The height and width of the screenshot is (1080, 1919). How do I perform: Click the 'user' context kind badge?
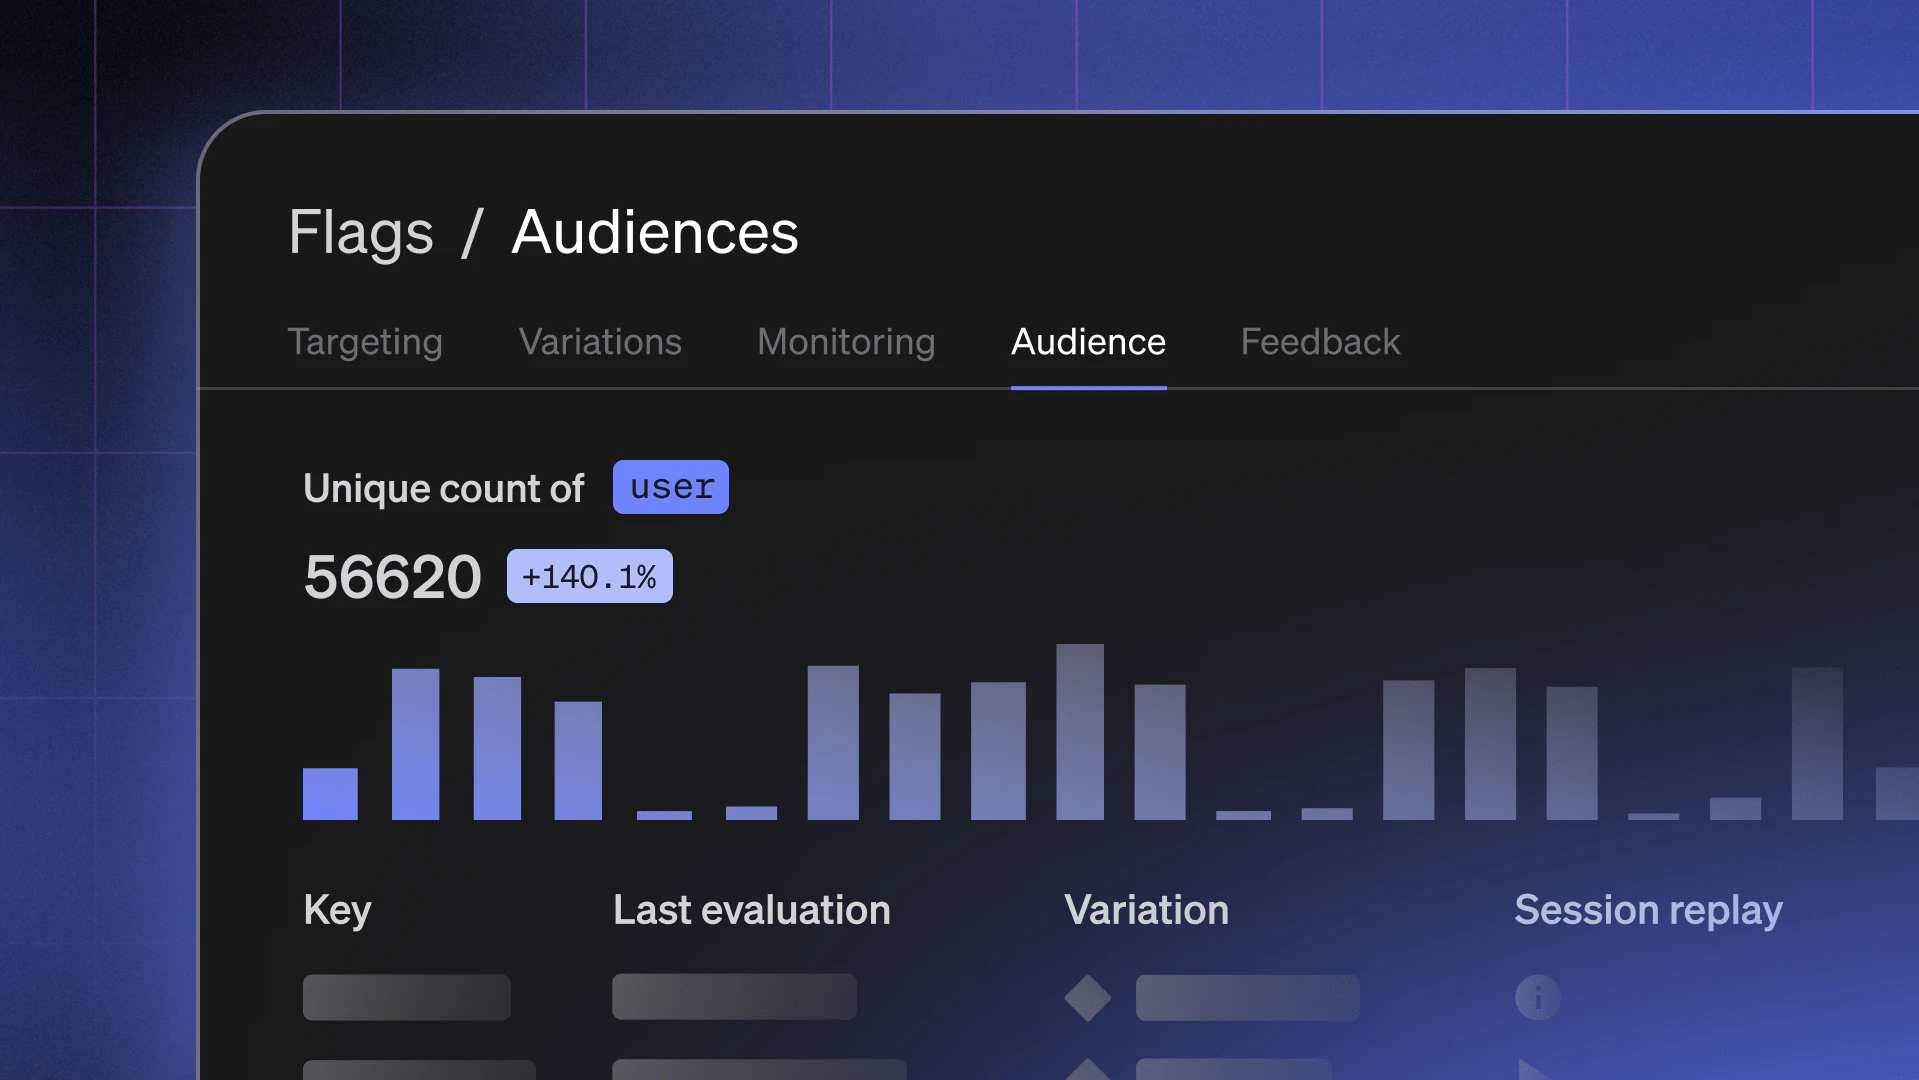pyautogui.click(x=671, y=487)
